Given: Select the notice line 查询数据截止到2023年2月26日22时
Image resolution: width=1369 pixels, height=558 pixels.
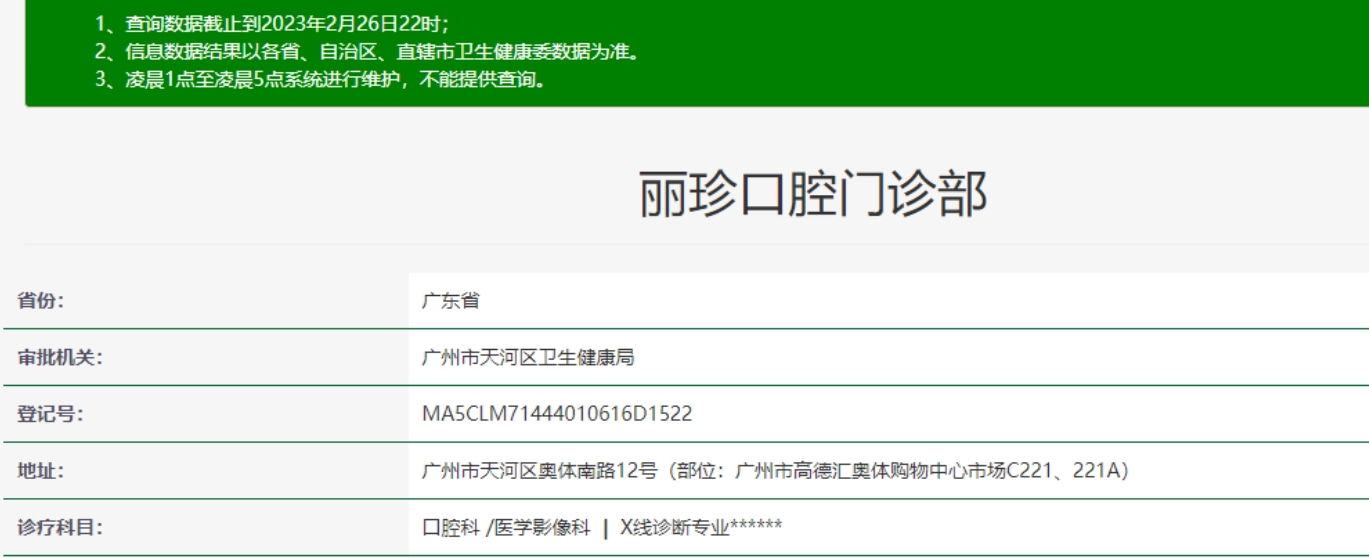Looking at the screenshot, I should click(272, 25).
